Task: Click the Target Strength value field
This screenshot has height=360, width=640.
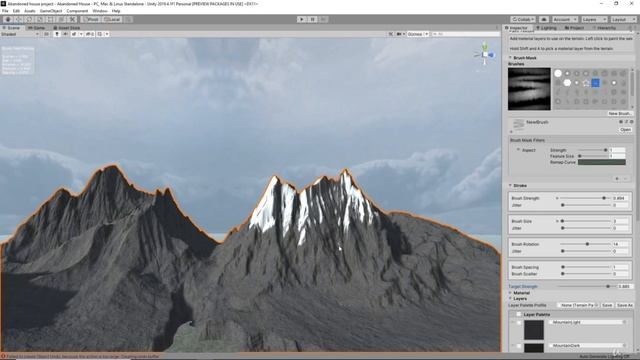Action: [x=624, y=287]
